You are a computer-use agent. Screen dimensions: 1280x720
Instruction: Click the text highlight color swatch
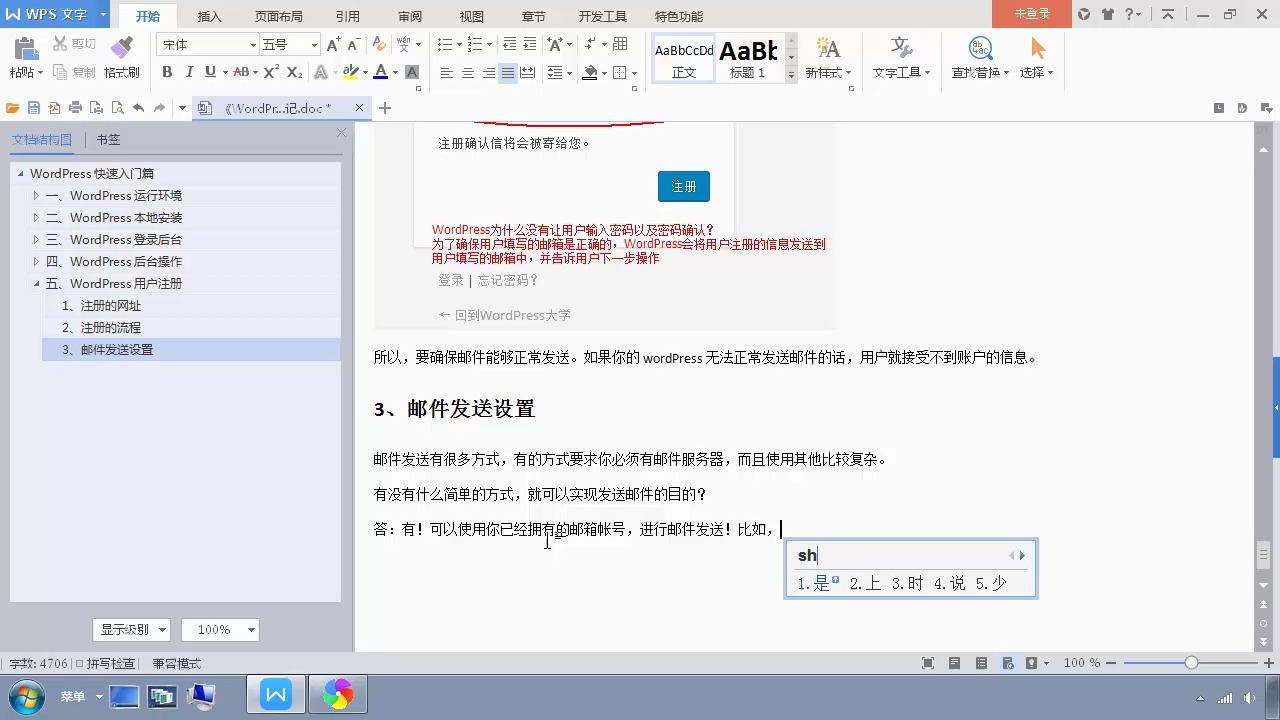(x=348, y=72)
